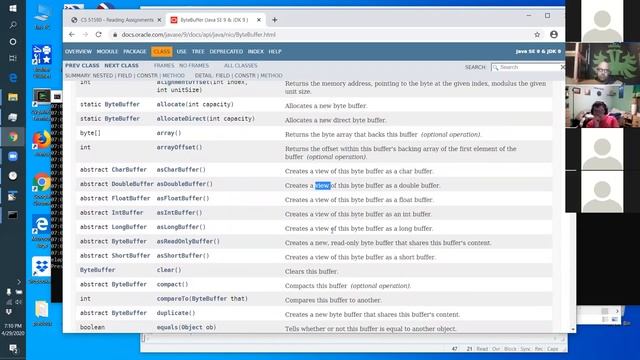Screen dimensions: 640x360
Task: Open USE in Javadoc navbar
Action: [x=182, y=51]
